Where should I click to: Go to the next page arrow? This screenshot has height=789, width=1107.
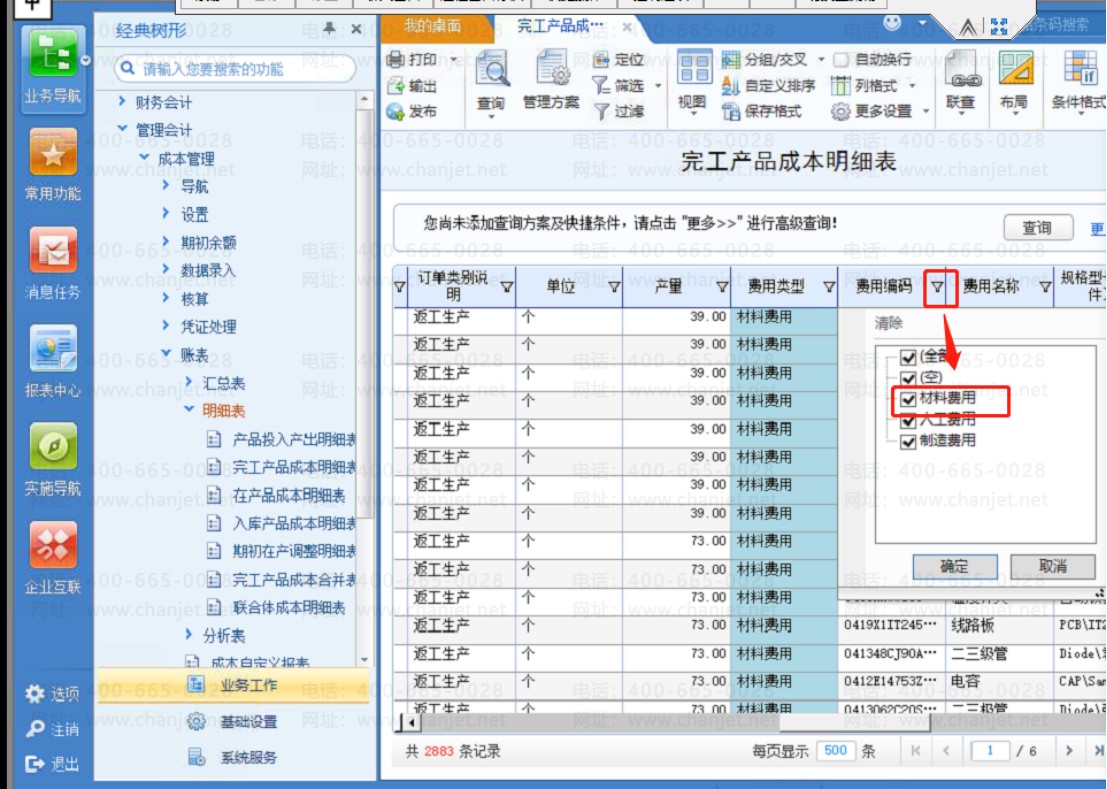(1069, 751)
